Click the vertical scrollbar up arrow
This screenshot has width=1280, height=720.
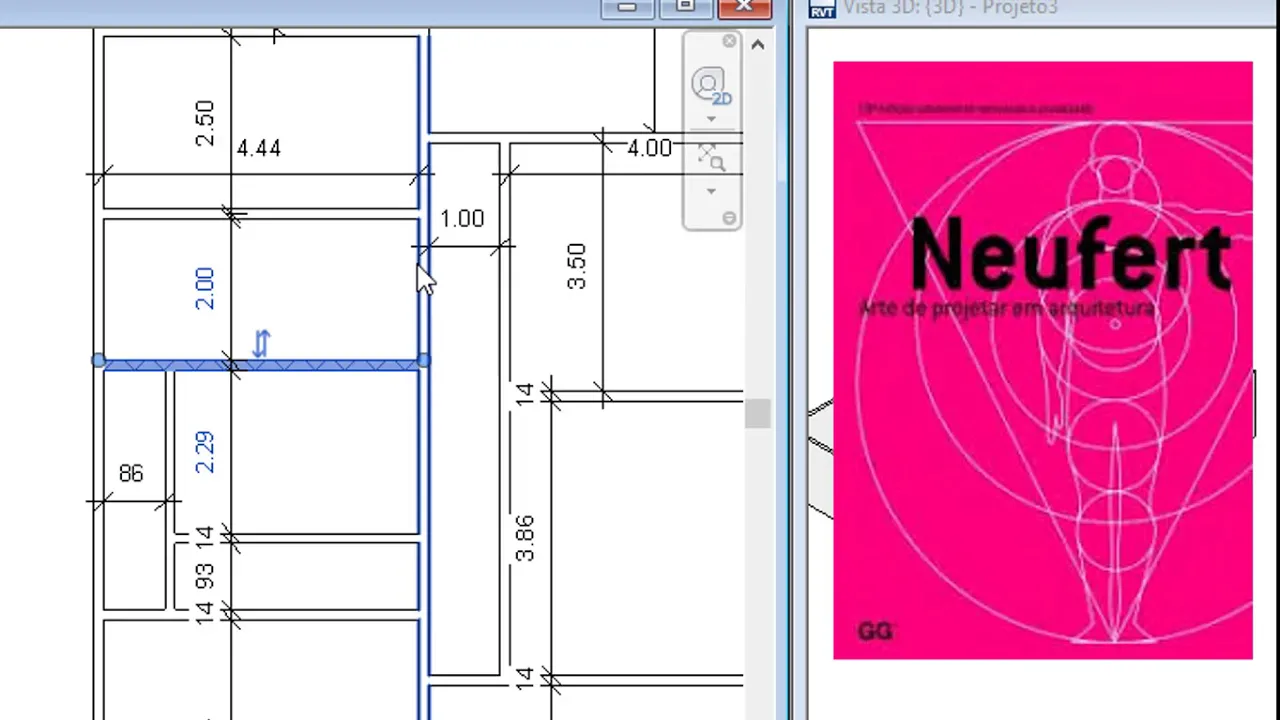(757, 45)
